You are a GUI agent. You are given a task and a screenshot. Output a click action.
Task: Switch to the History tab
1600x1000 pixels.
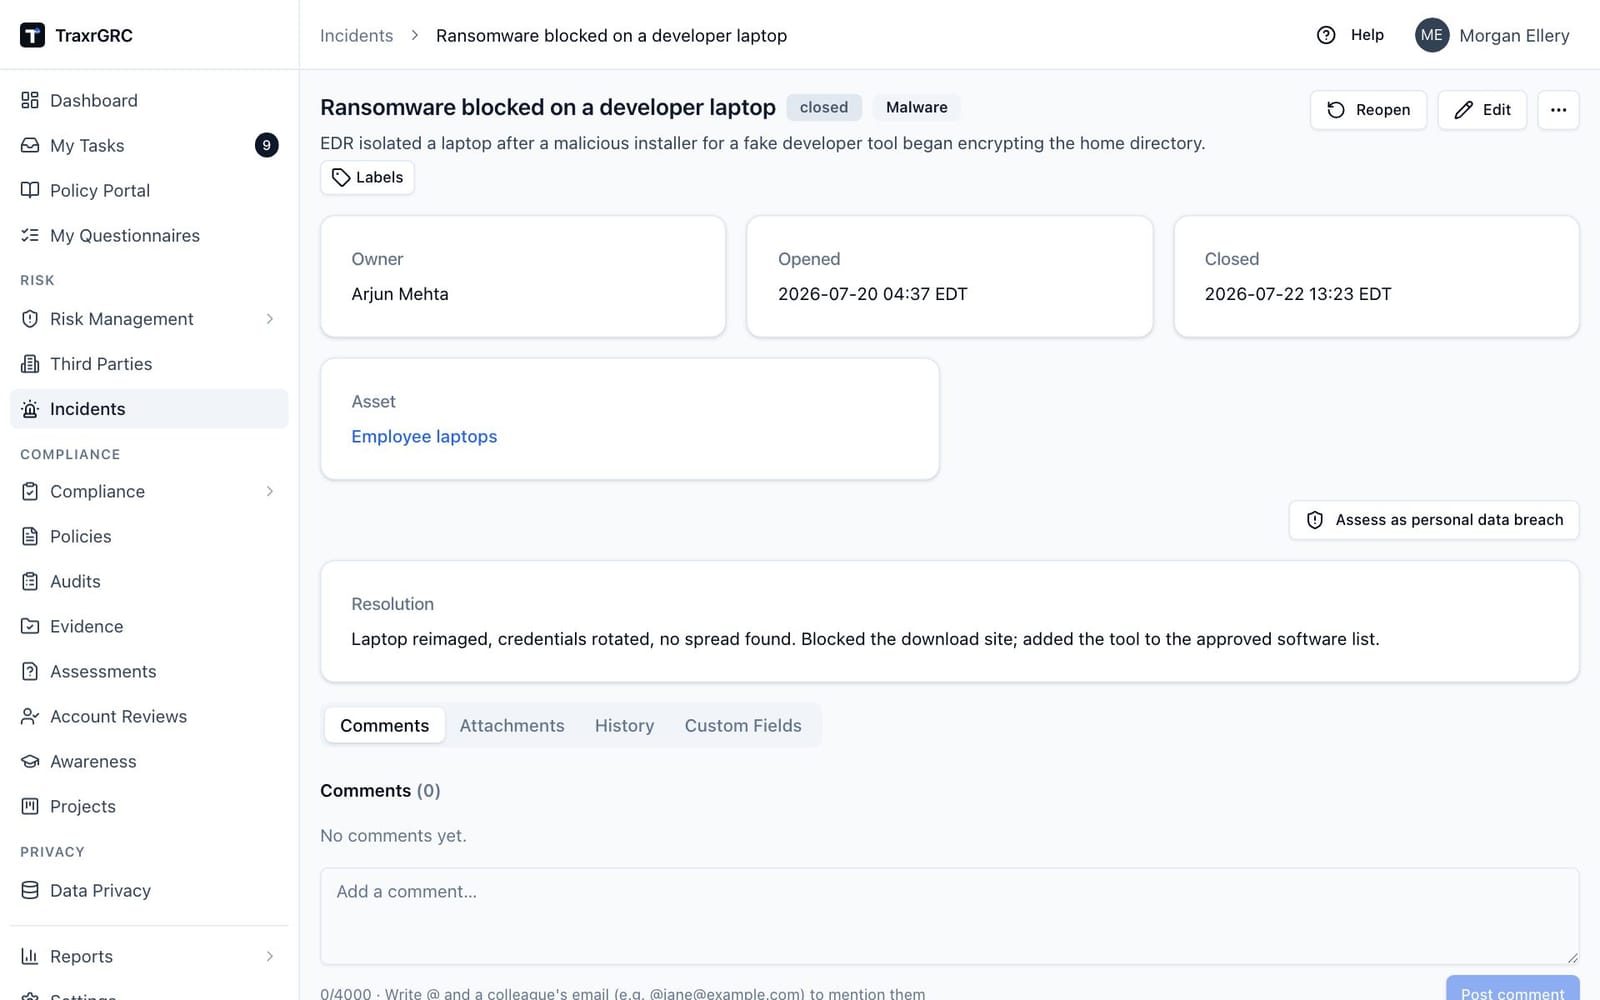624,725
